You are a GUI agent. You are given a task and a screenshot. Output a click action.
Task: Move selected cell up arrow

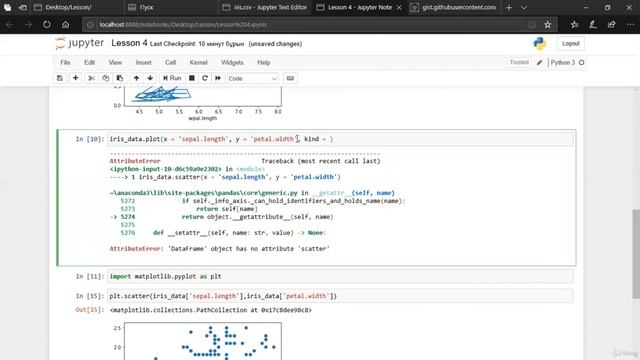pos(136,78)
